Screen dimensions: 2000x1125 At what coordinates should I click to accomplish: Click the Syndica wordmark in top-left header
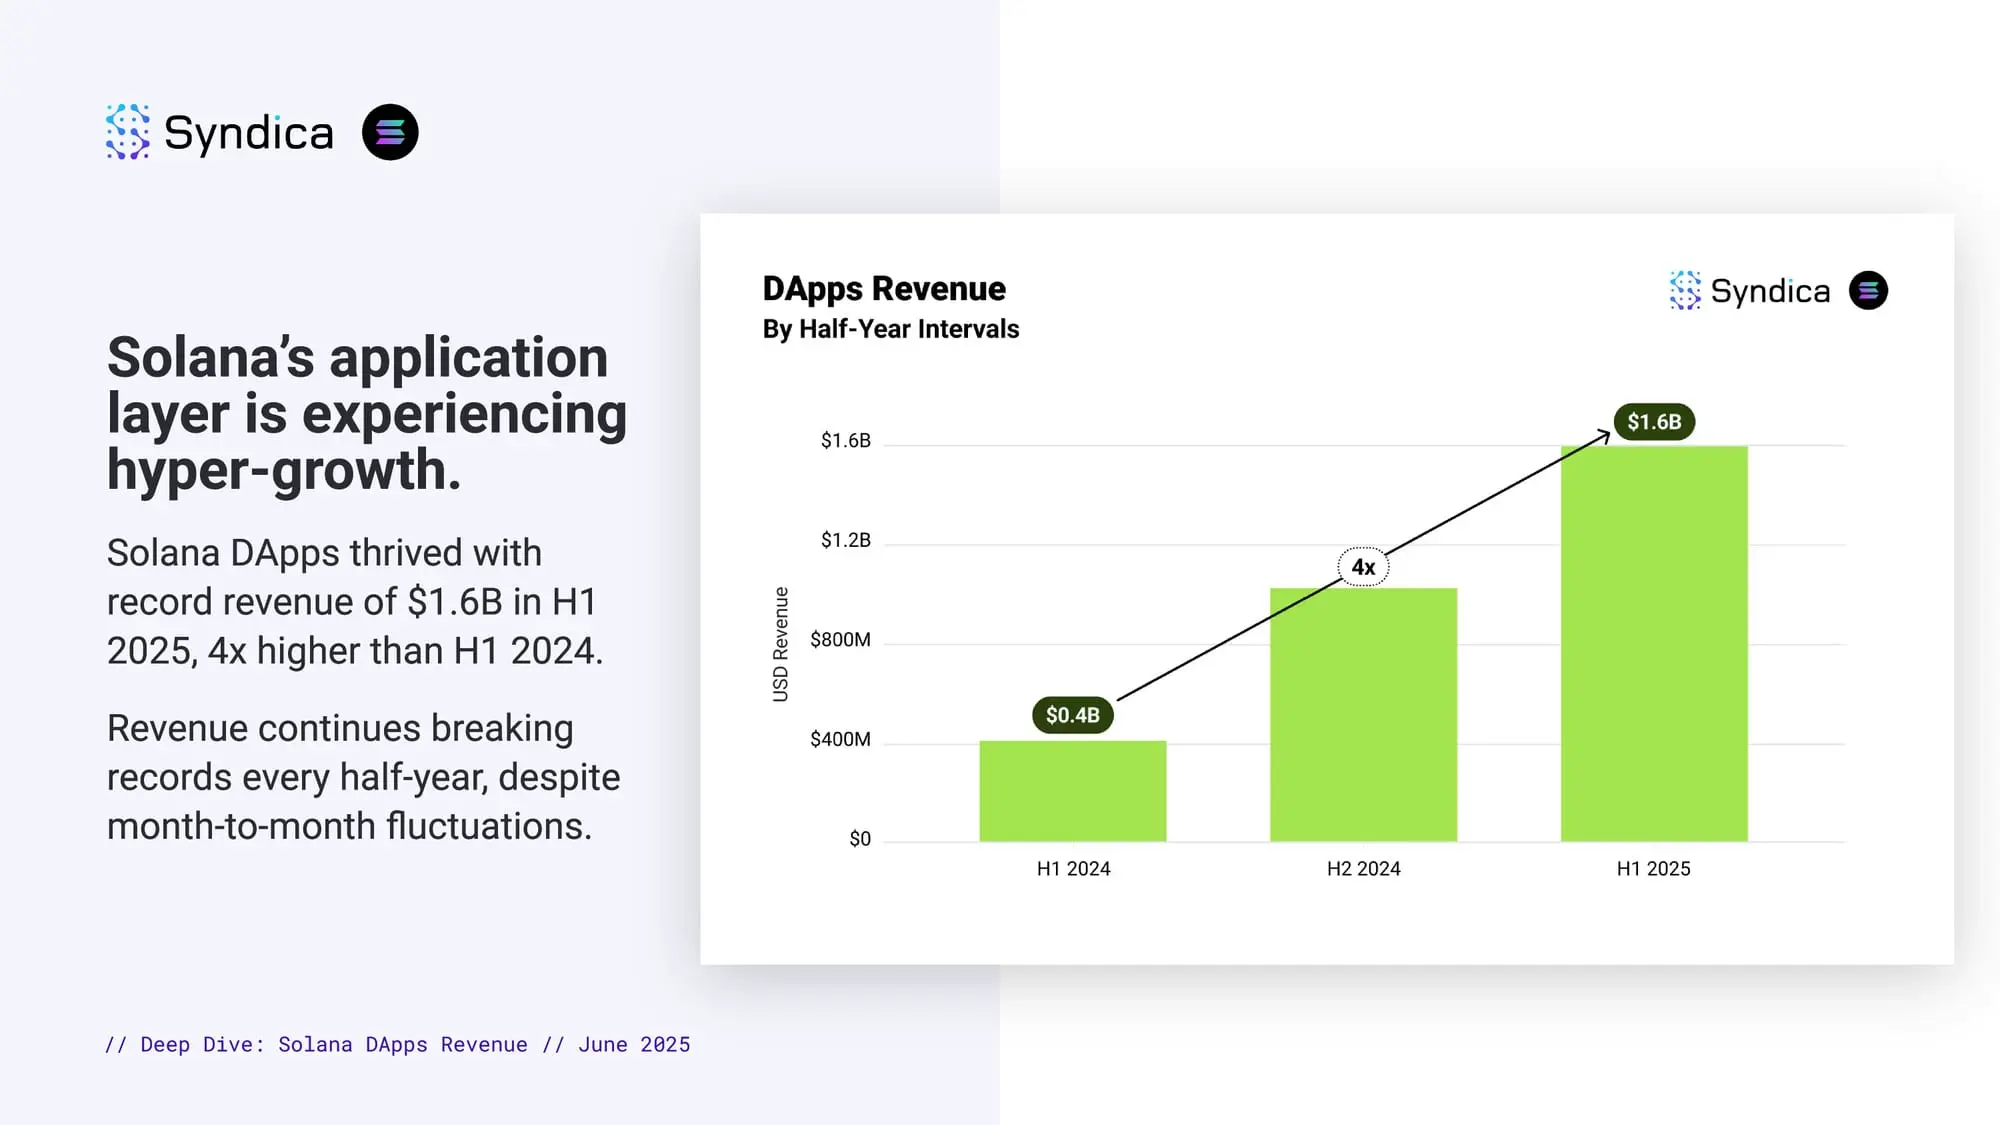click(248, 133)
